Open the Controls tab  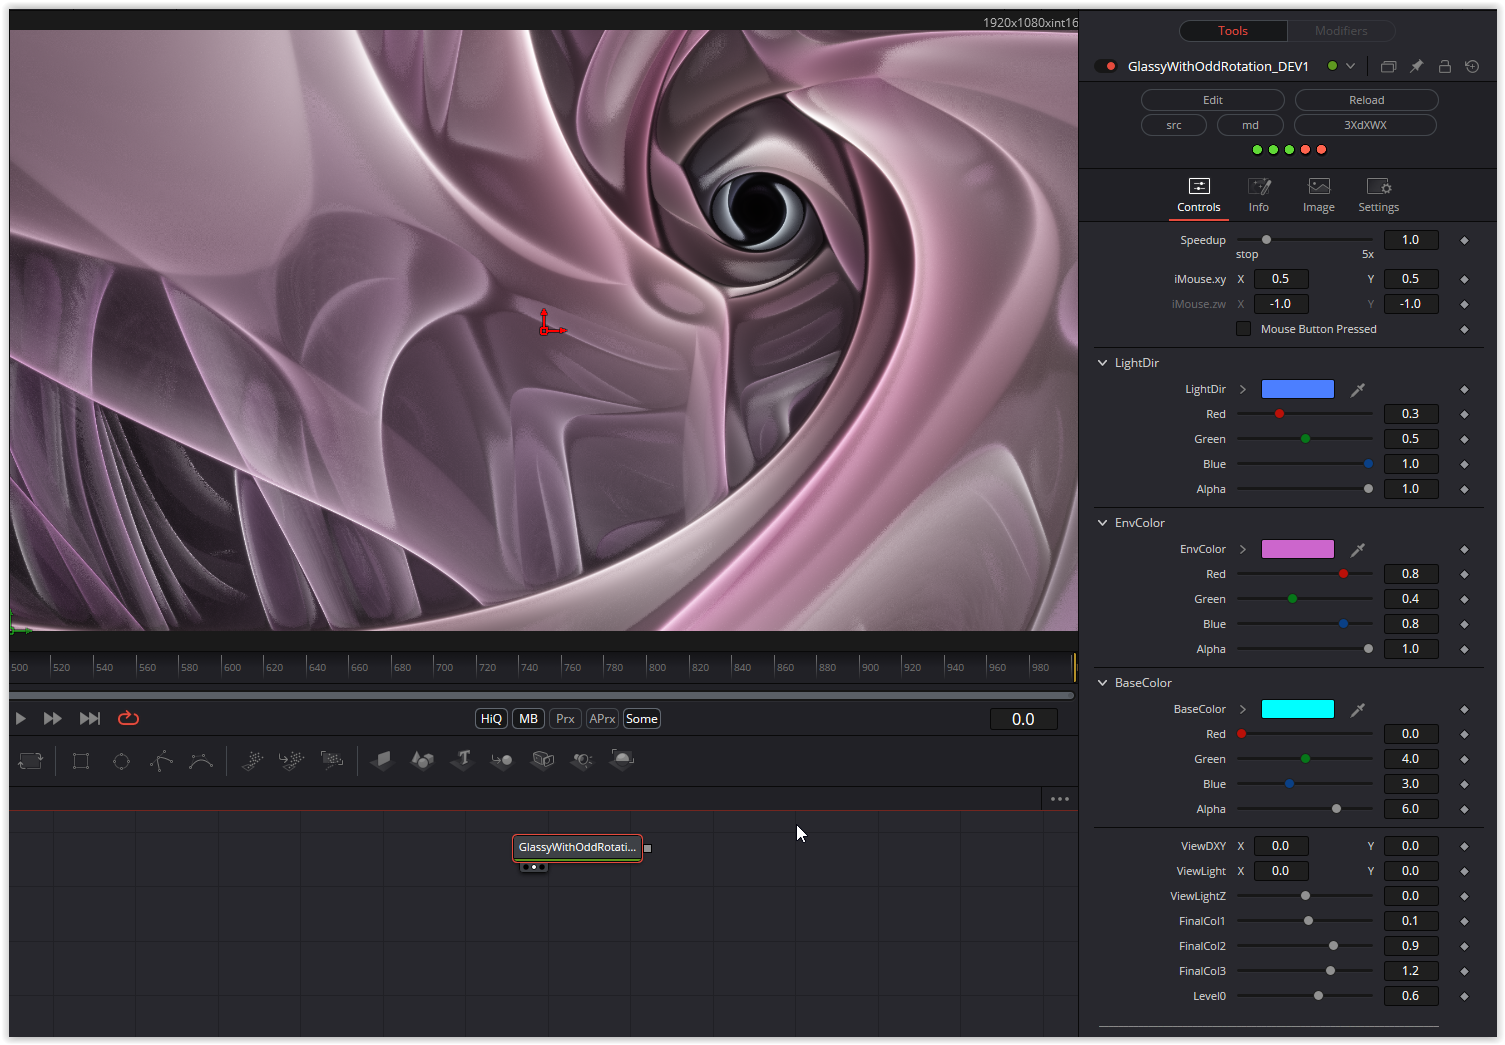point(1199,195)
